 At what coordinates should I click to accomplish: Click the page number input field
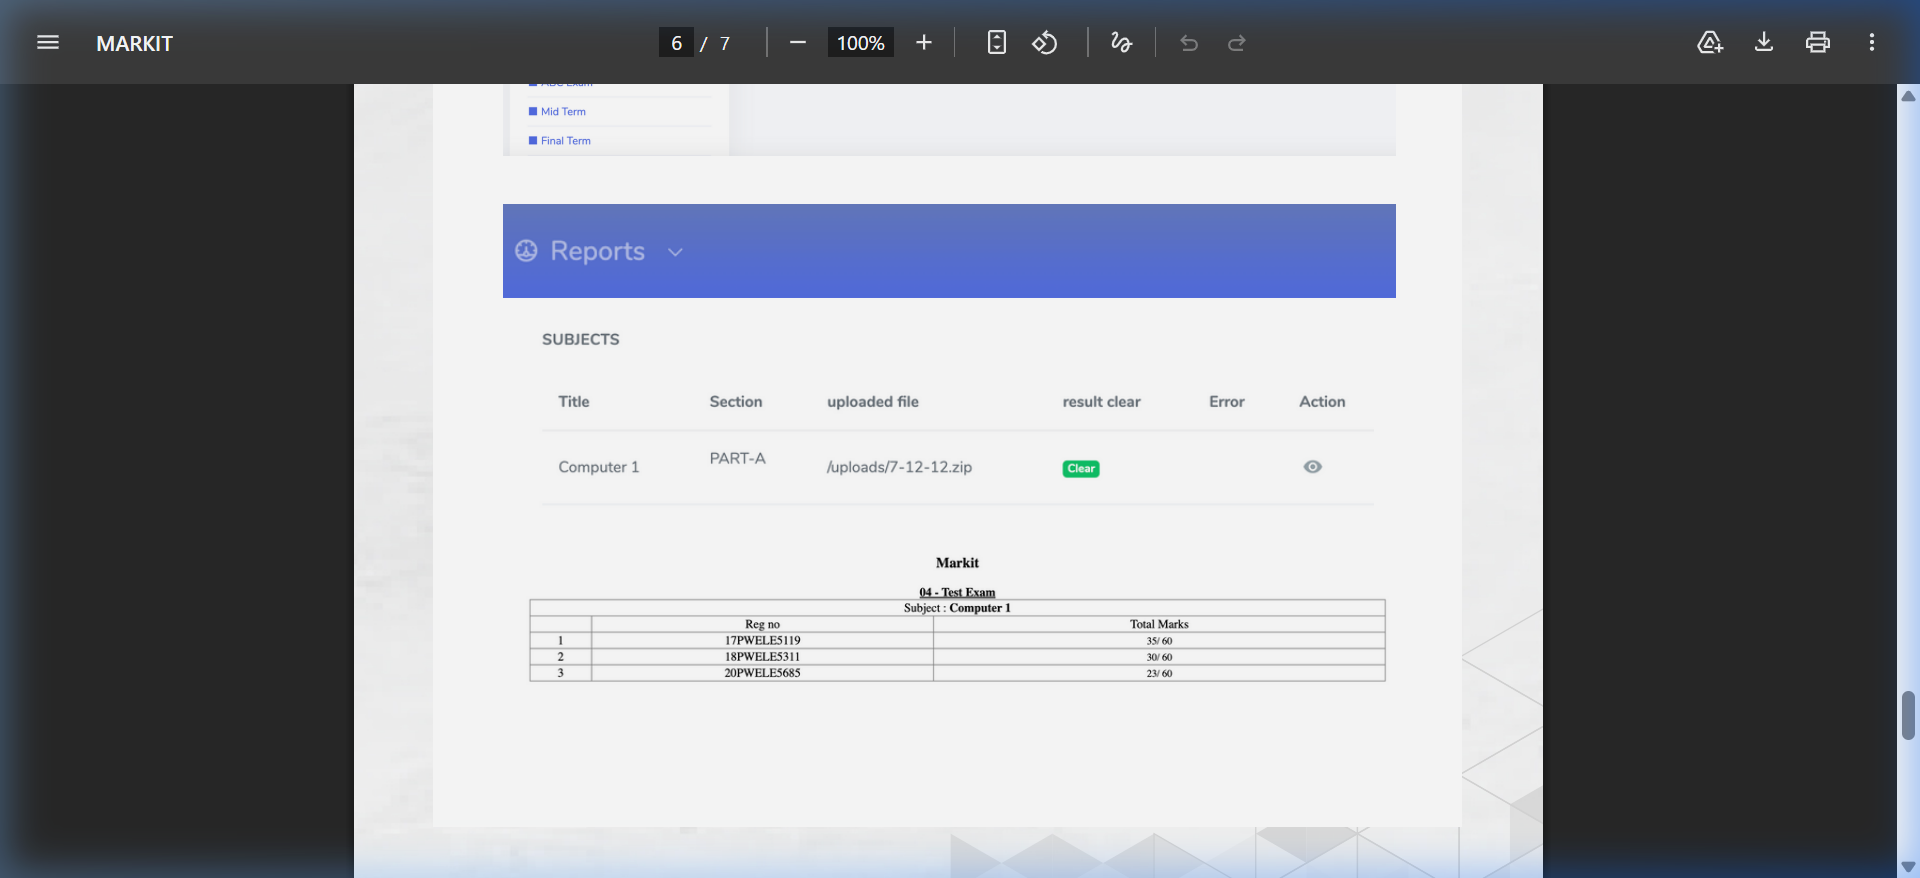[x=676, y=43]
